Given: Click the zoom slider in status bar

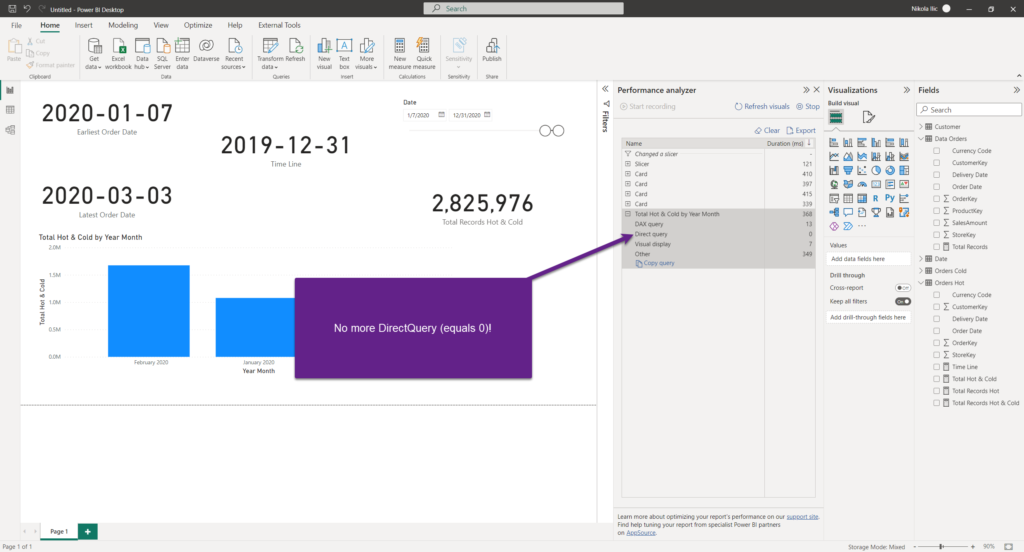Looking at the screenshot, I should click(941, 546).
